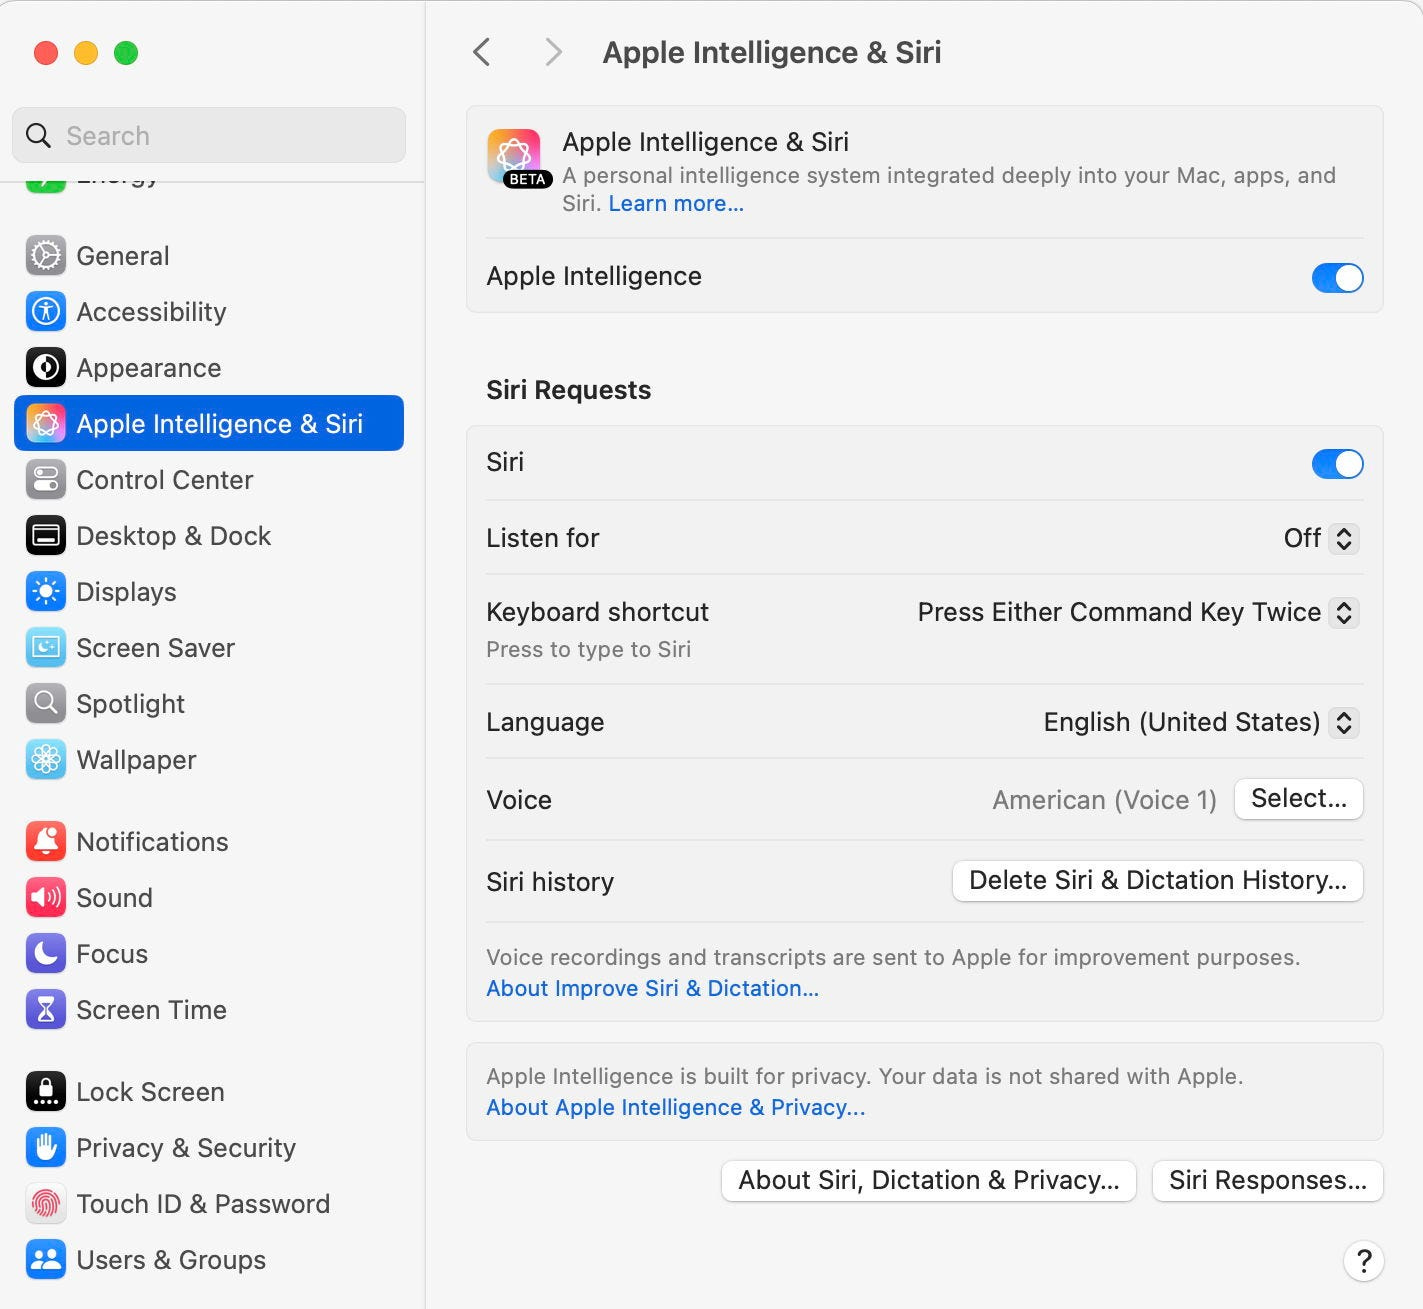Click the Privacy & Security hand icon
1423x1309 pixels.
click(x=46, y=1148)
